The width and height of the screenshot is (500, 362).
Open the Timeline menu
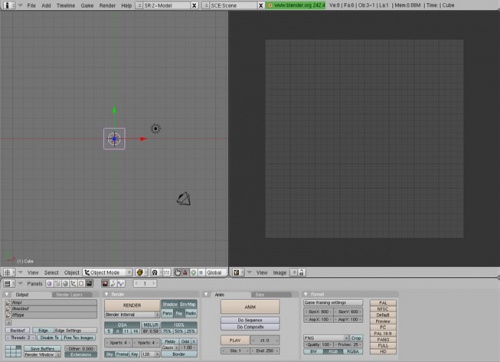point(66,5)
